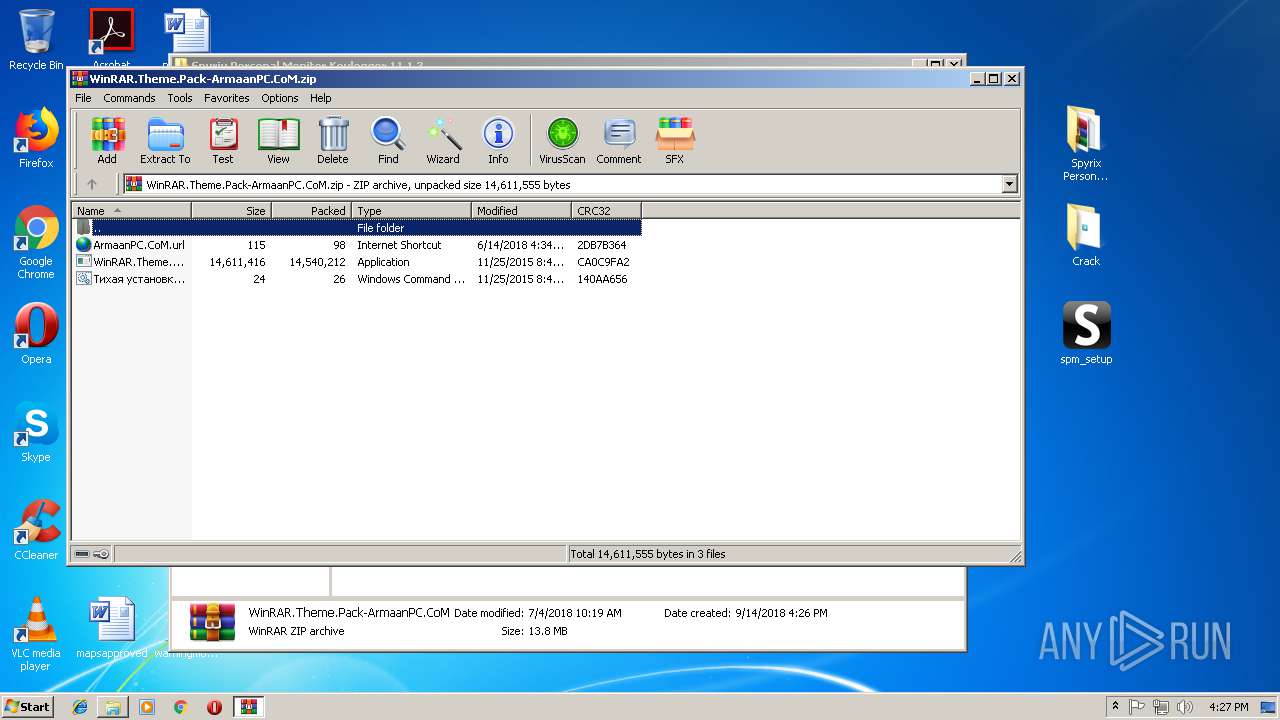Sort file list by Size column

(231, 210)
